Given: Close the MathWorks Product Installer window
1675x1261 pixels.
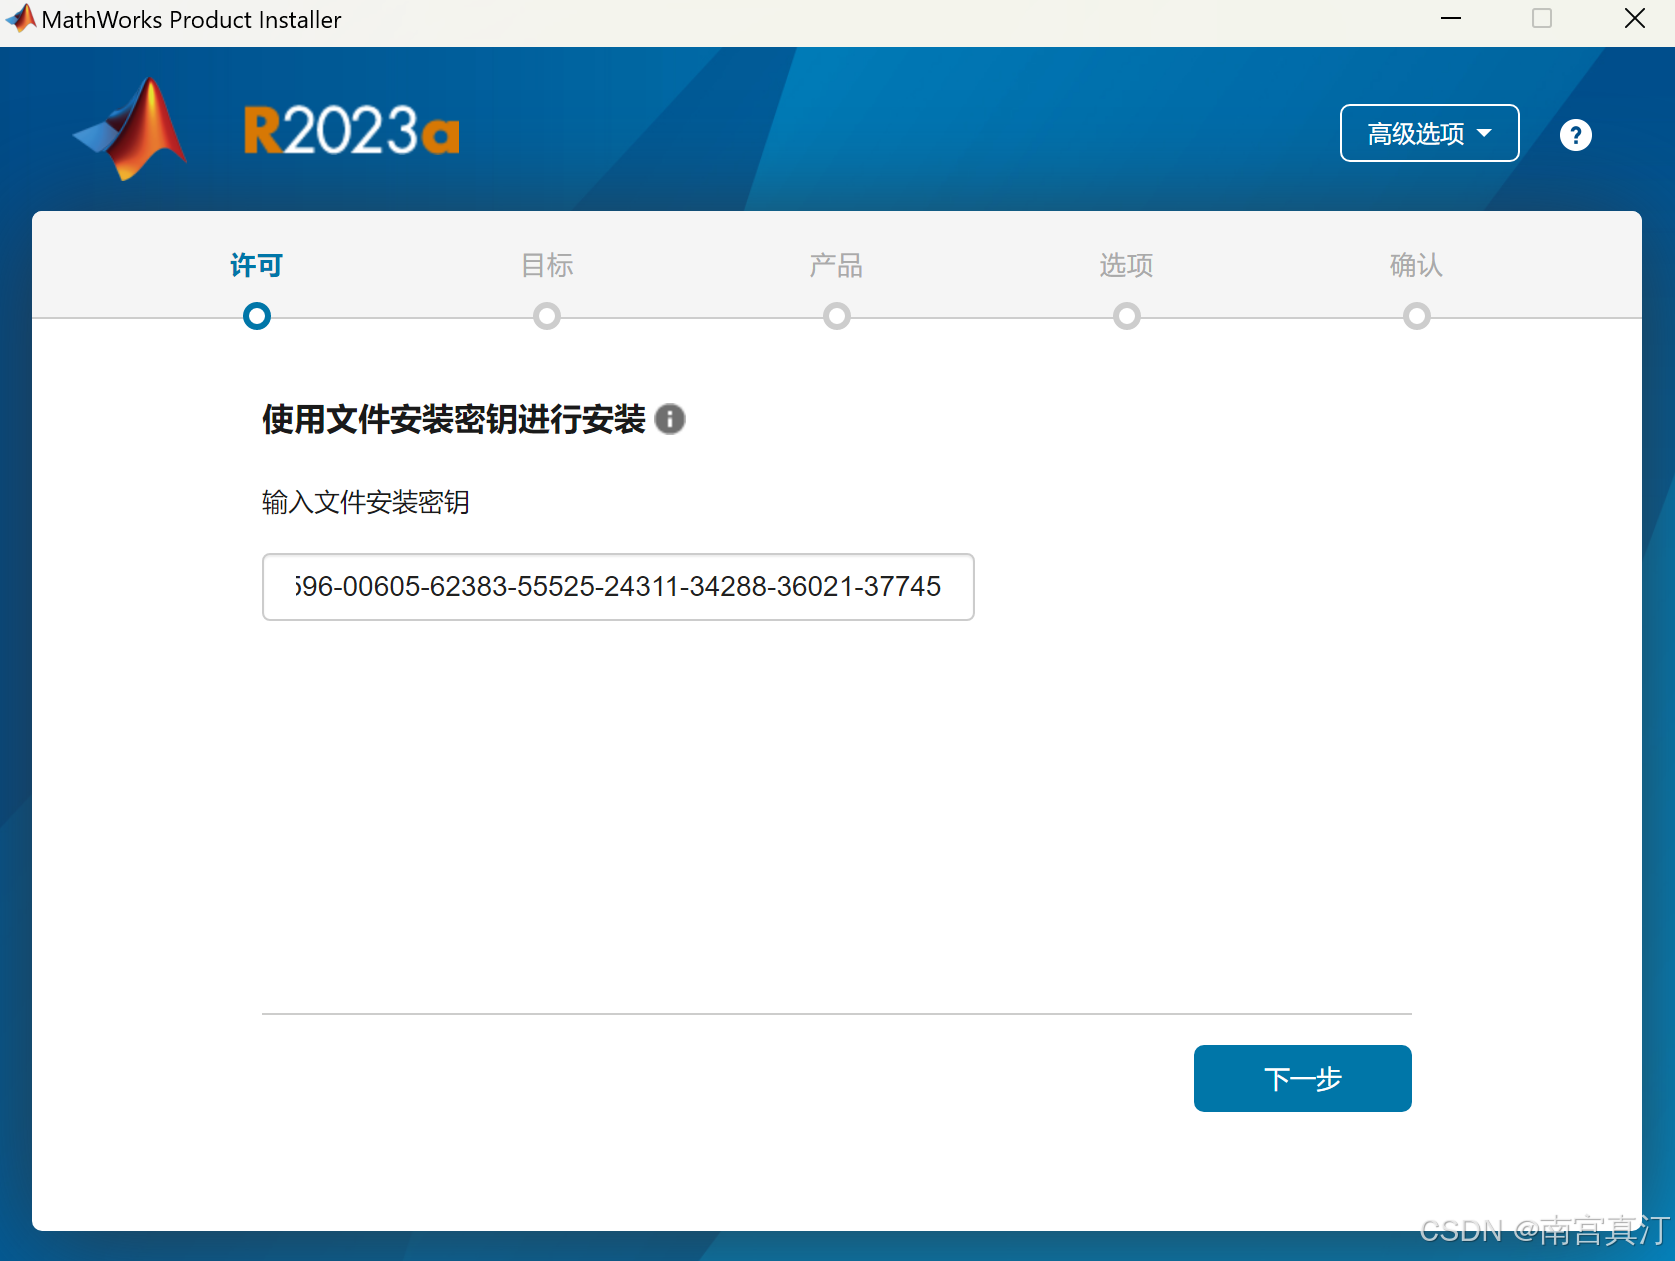Looking at the screenshot, I should 1635,19.
